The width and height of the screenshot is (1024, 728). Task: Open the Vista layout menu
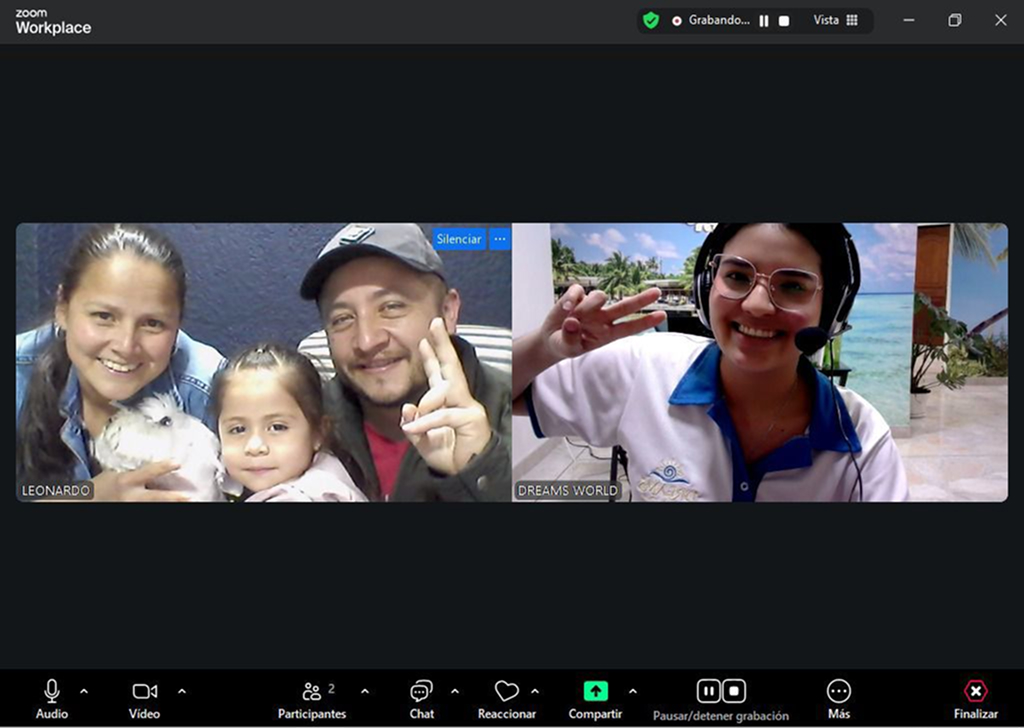pyautogui.click(x=835, y=20)
